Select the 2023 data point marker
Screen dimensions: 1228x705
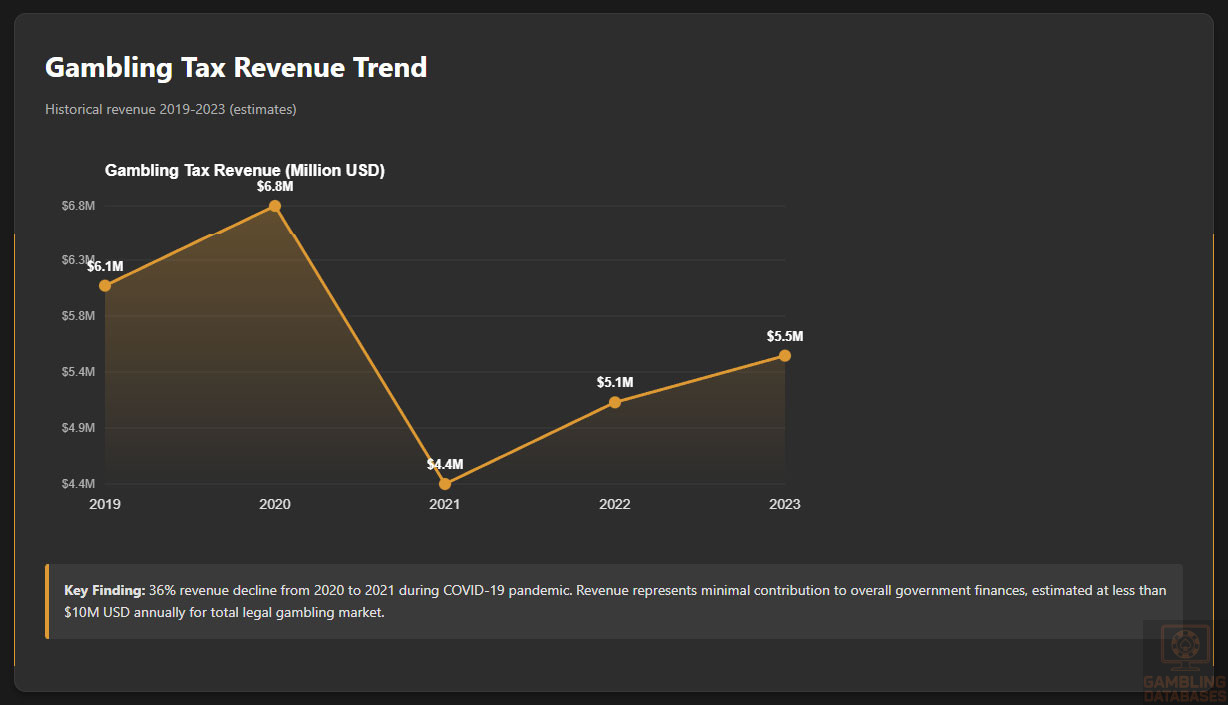785,356
